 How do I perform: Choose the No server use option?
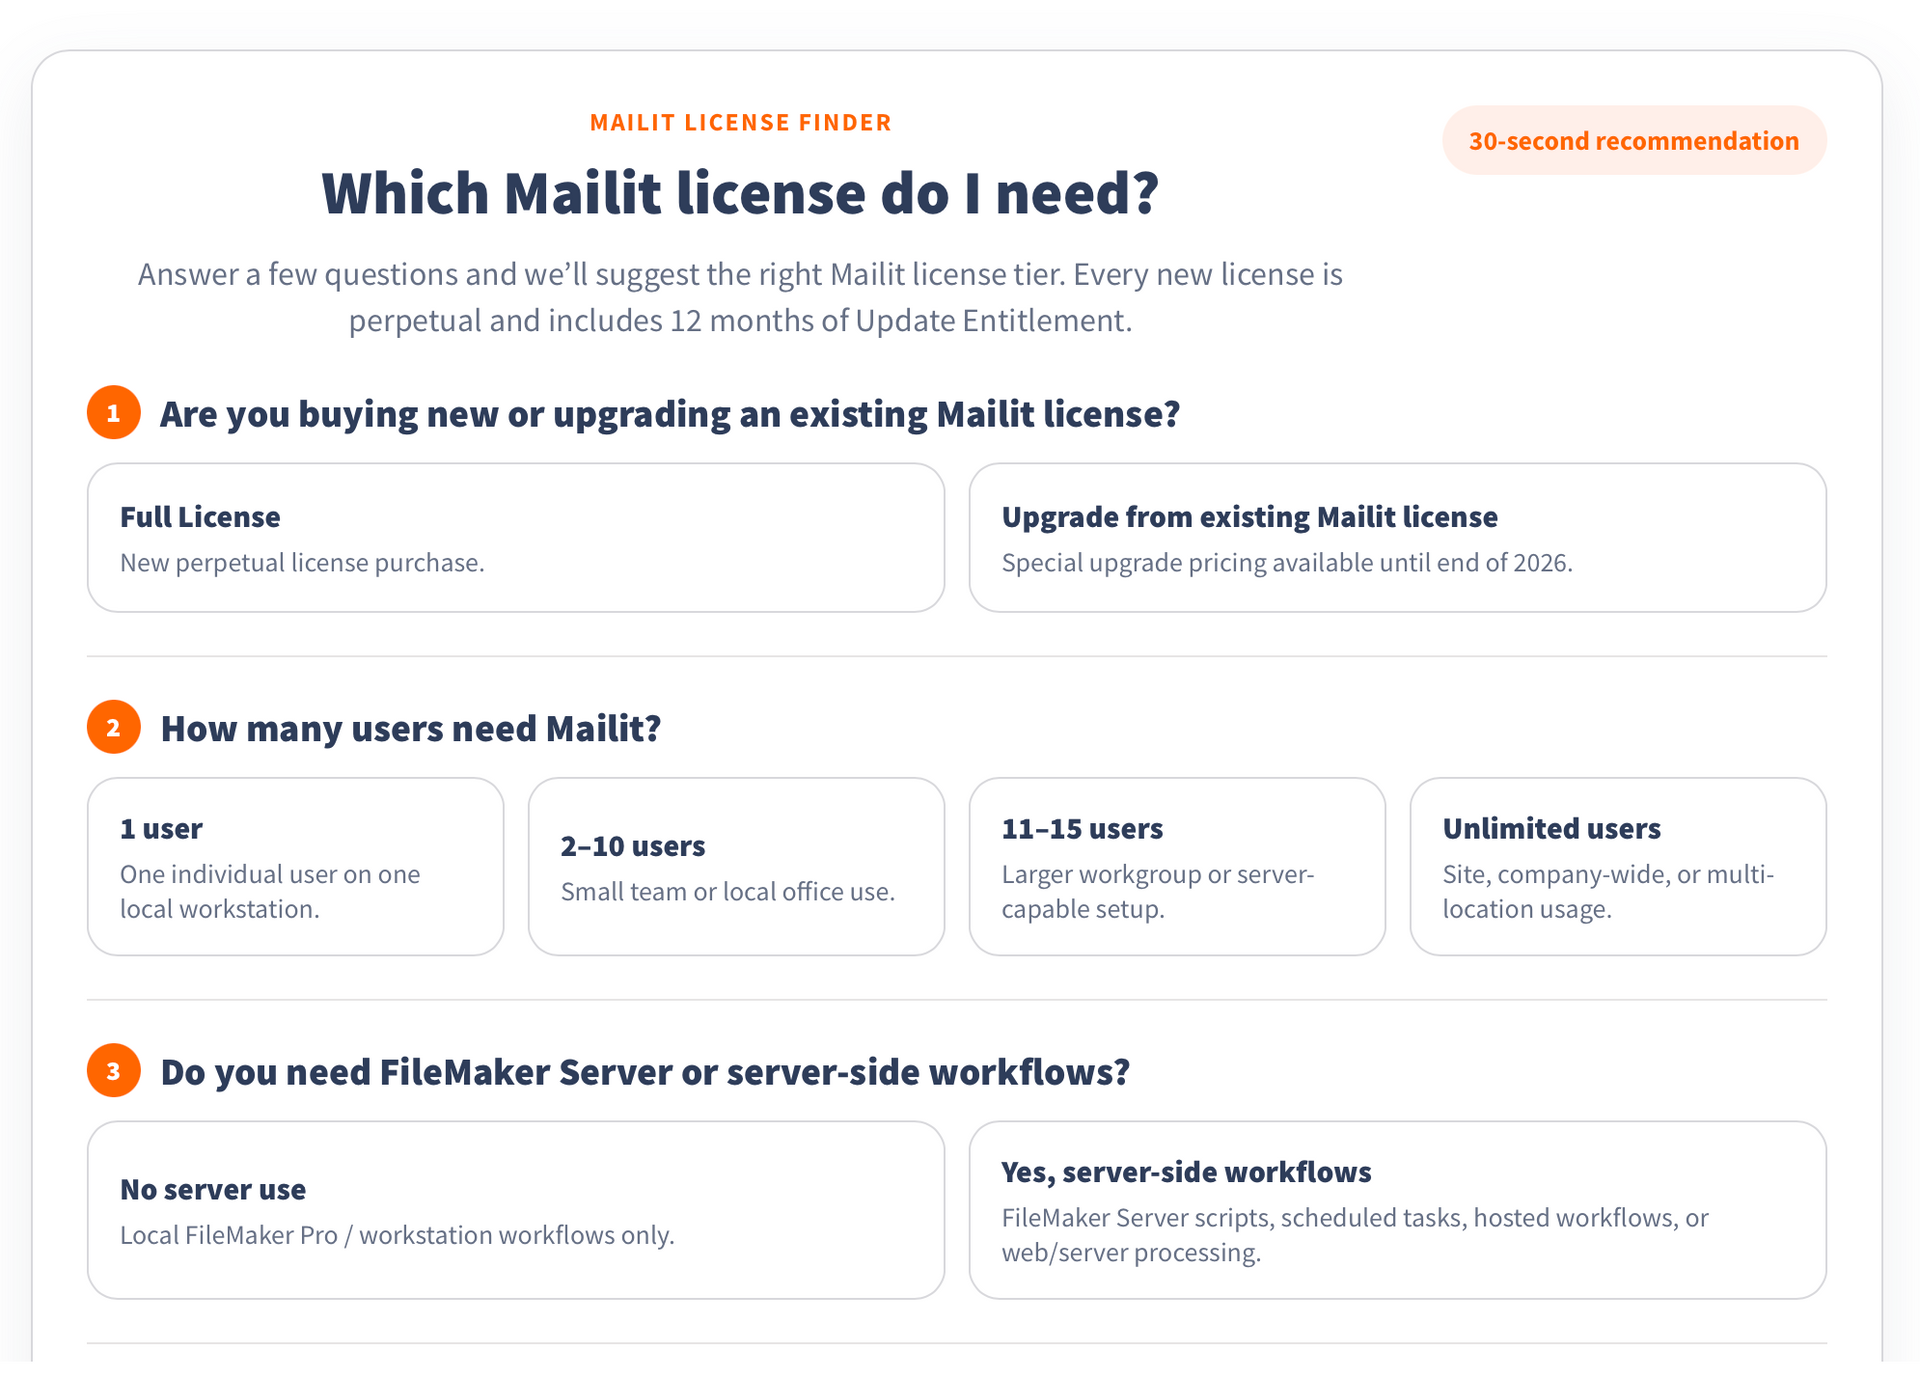(x=516, y=1210)
